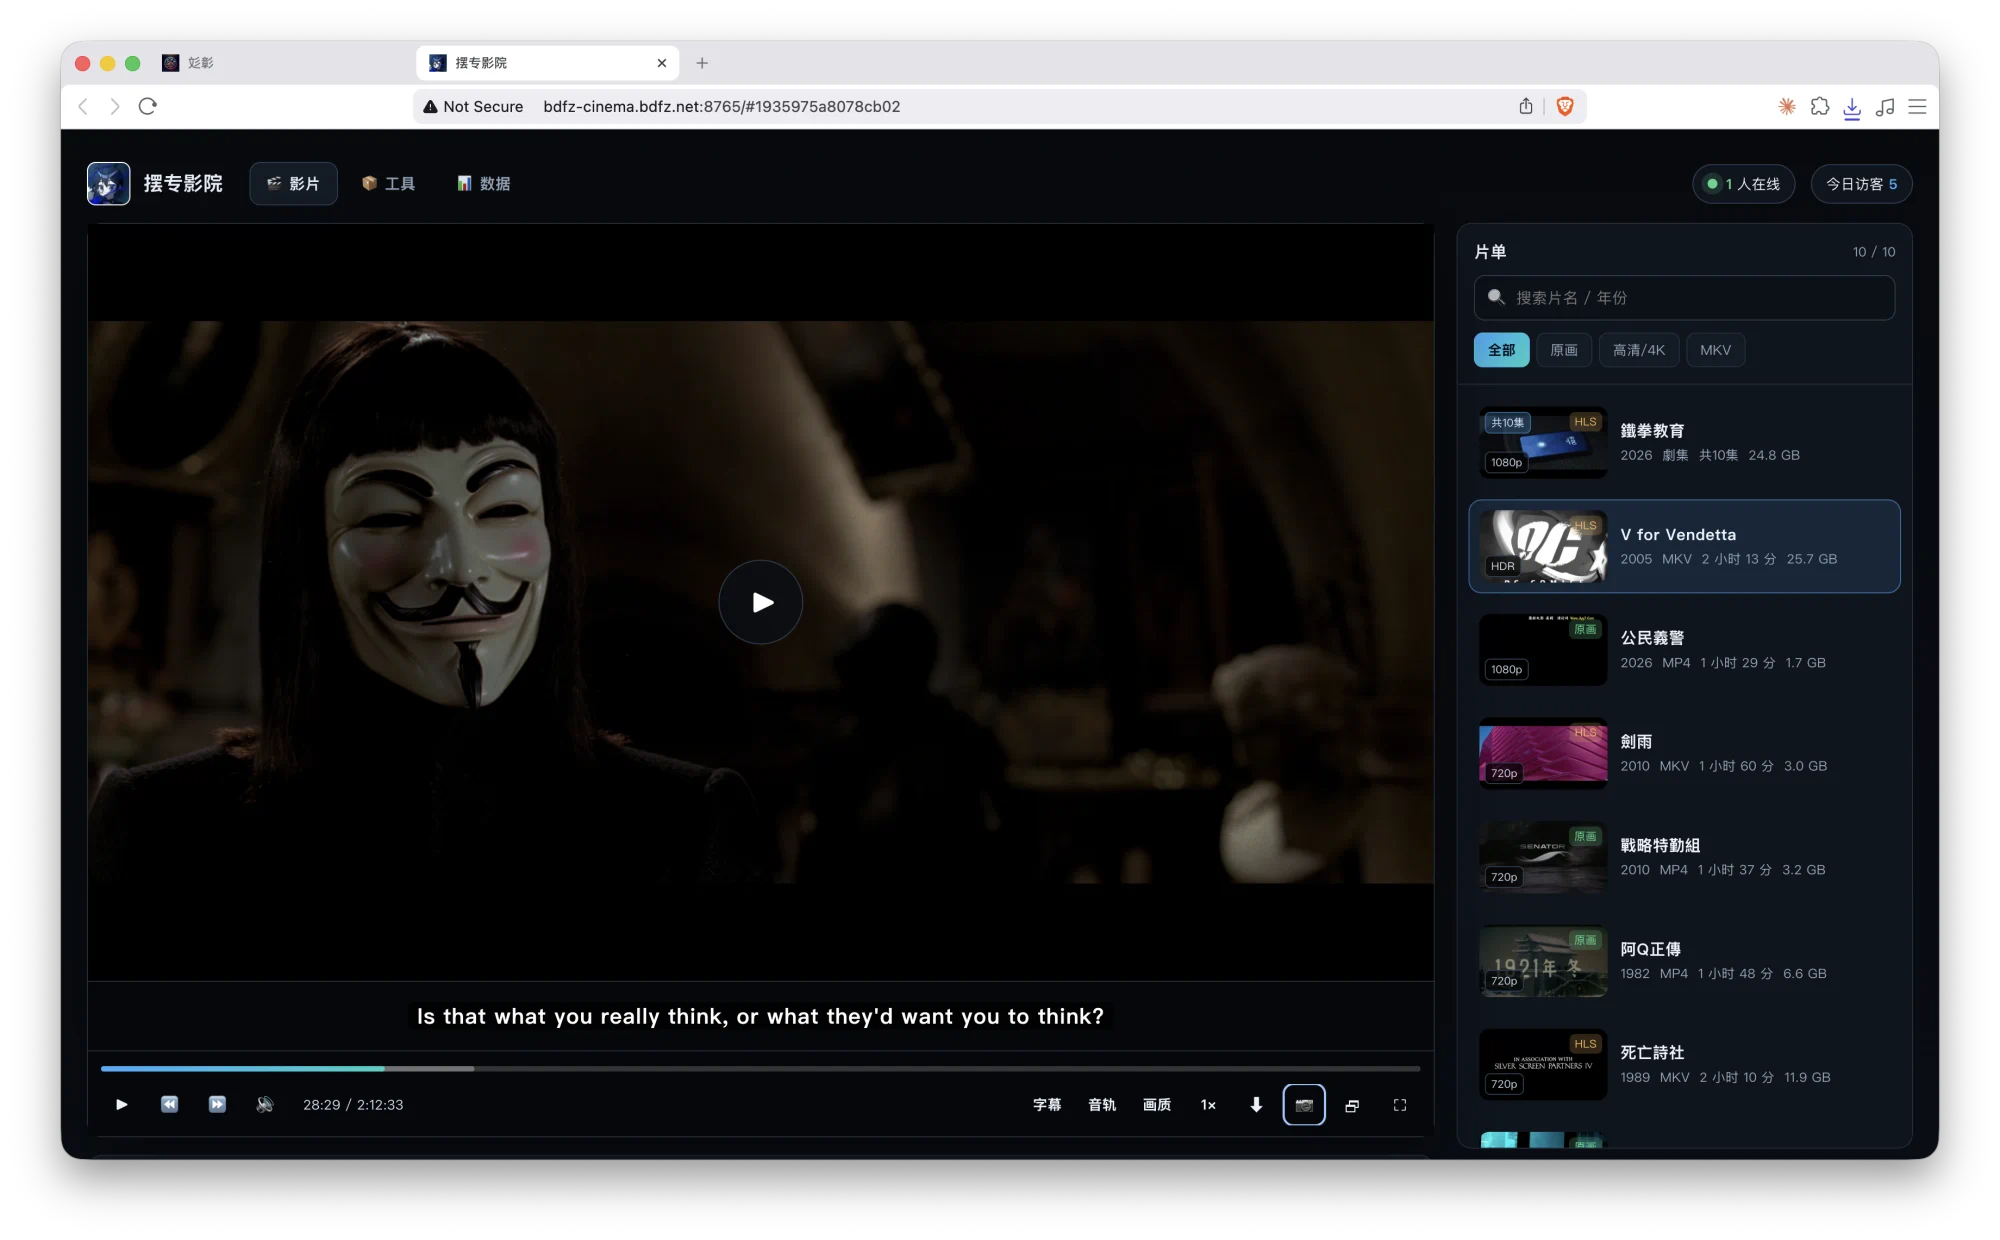Select the 原画 filter chip

(1564, 350)
